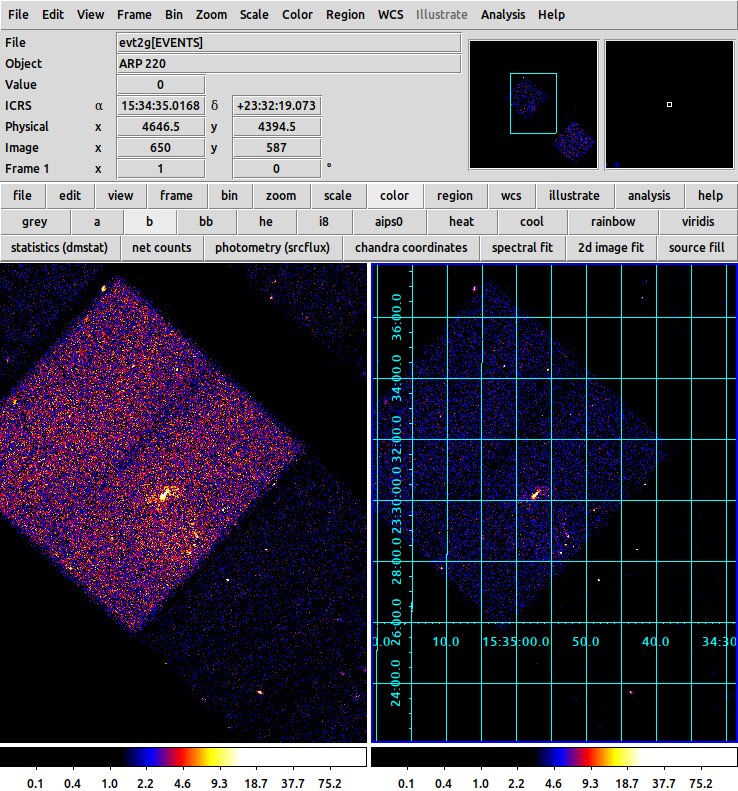Click the Physical y value 4394.5
This screenshot has height=791, width=738.
pyautogui.click(x=276, y=127)
